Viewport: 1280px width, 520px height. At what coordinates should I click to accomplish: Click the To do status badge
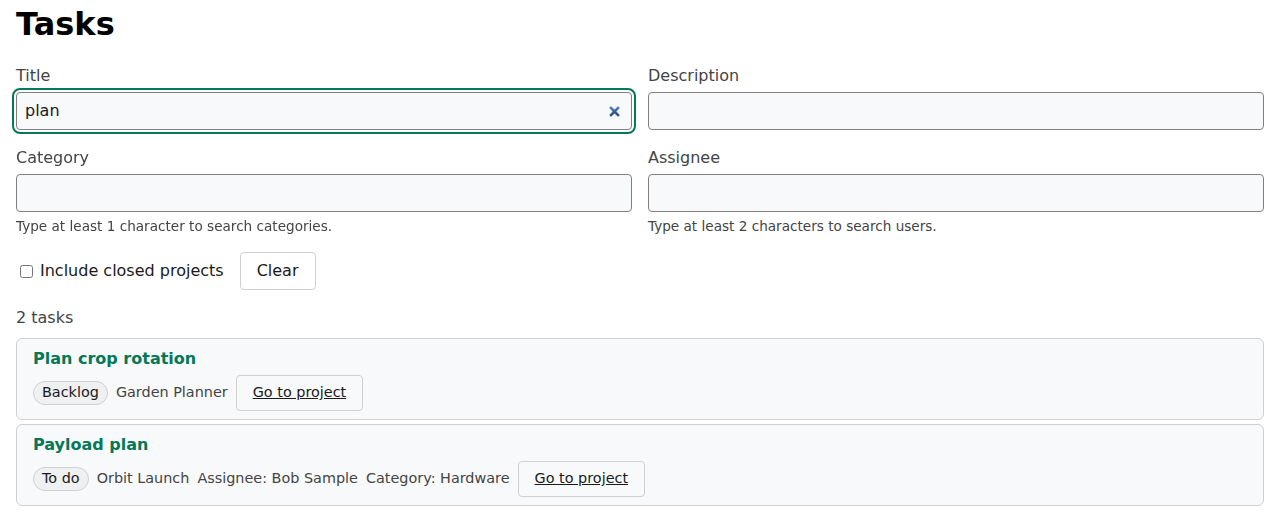(x=61, y=478)
